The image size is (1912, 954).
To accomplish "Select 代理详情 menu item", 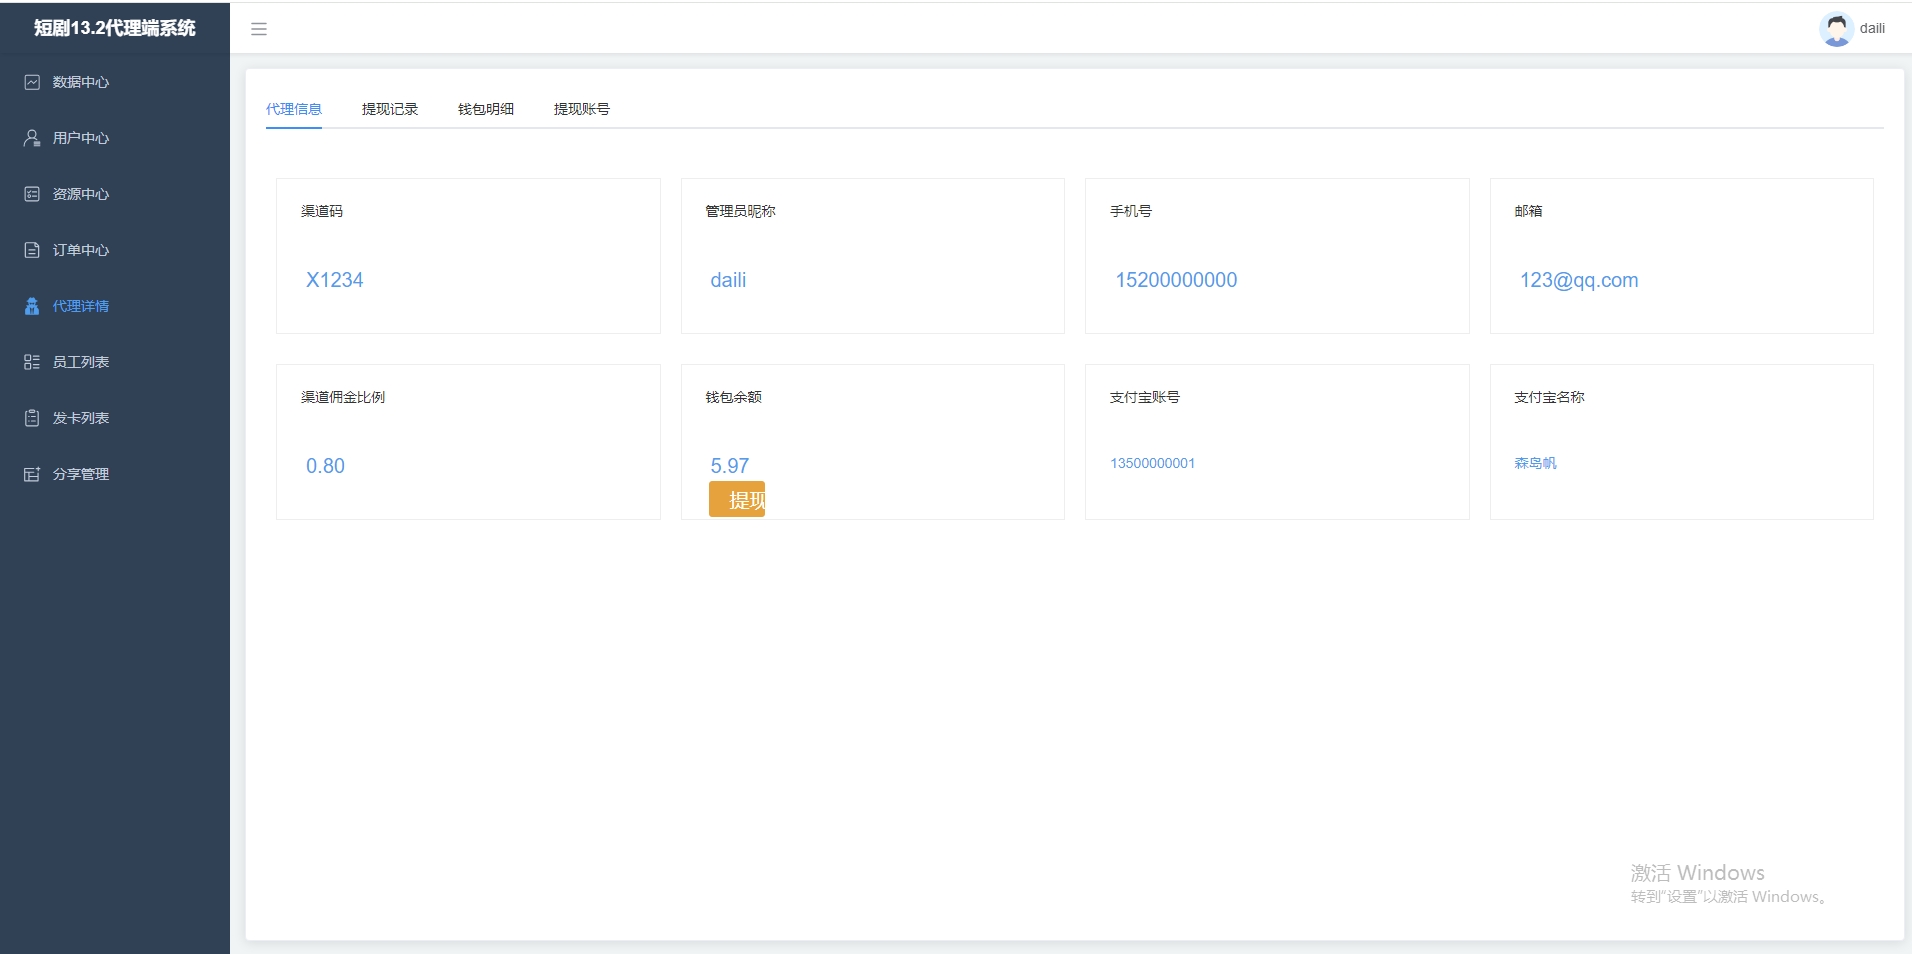I will coord(115,306).
